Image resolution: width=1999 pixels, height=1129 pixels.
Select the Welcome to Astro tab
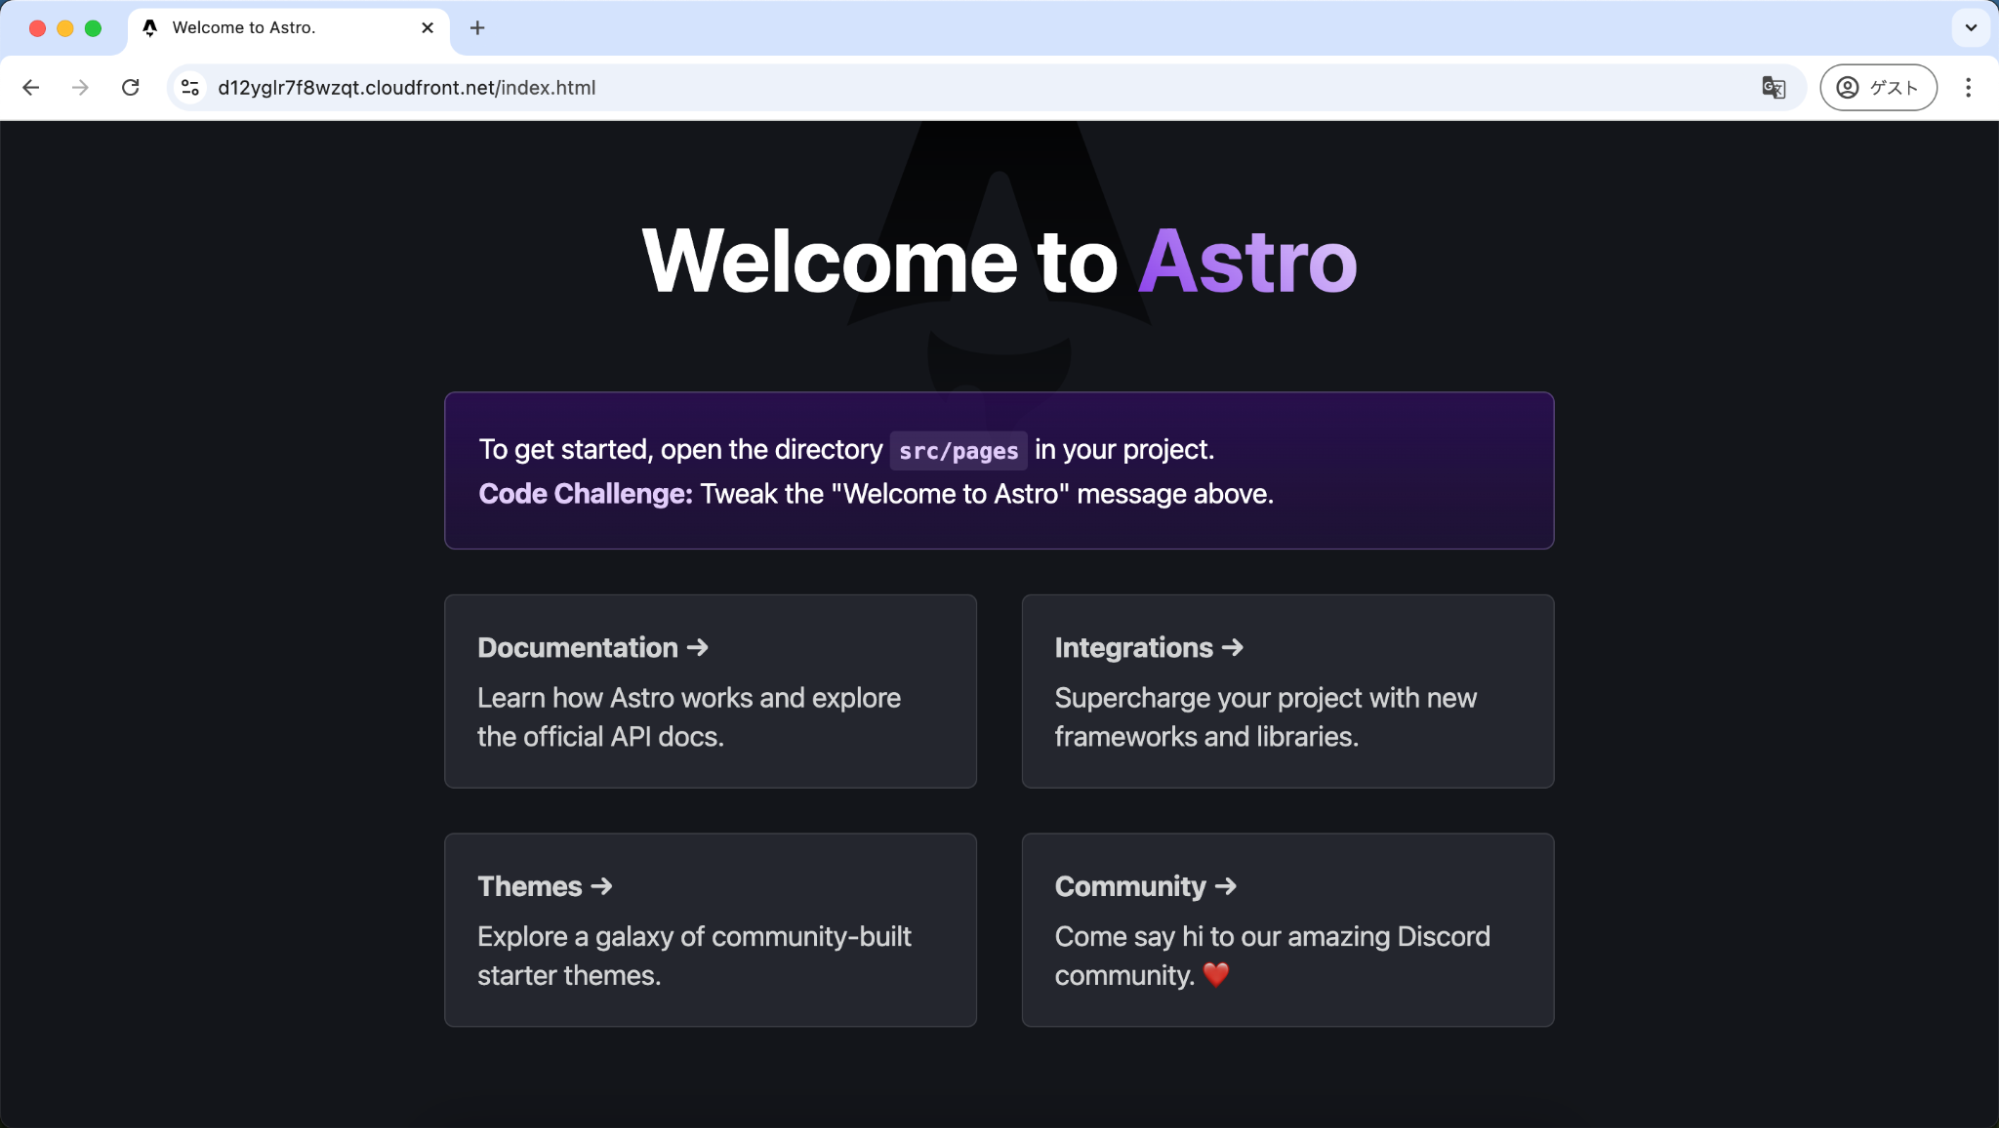tap(270, 28)
